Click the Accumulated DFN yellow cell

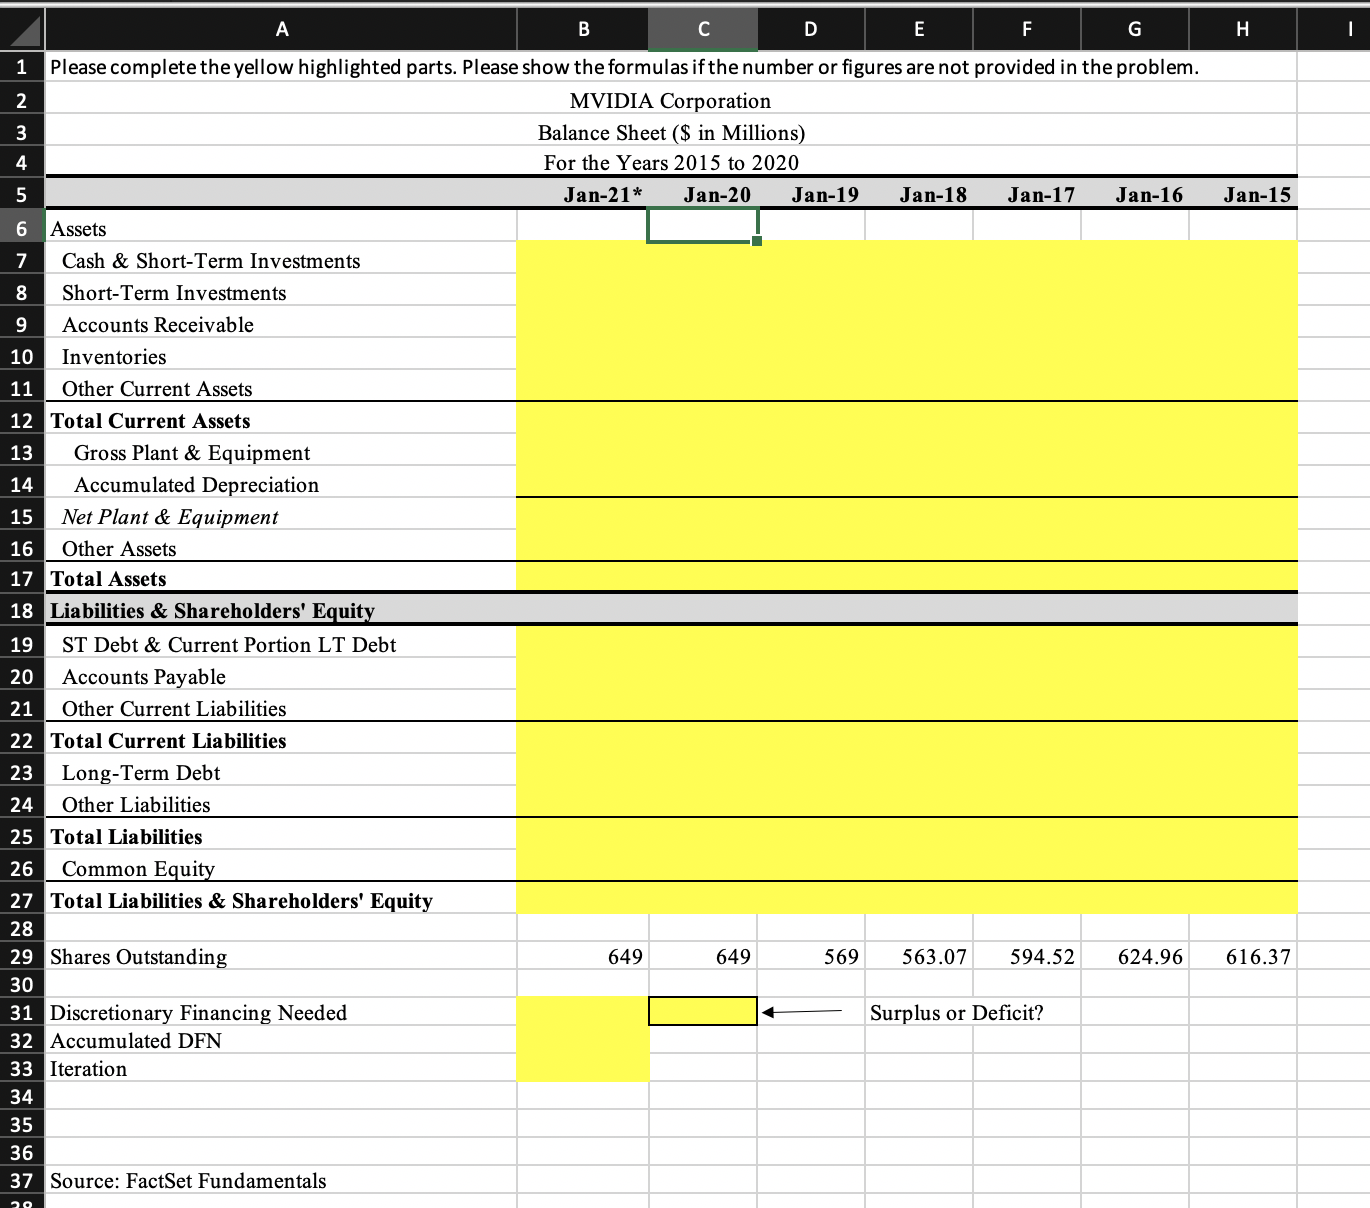583,1040
